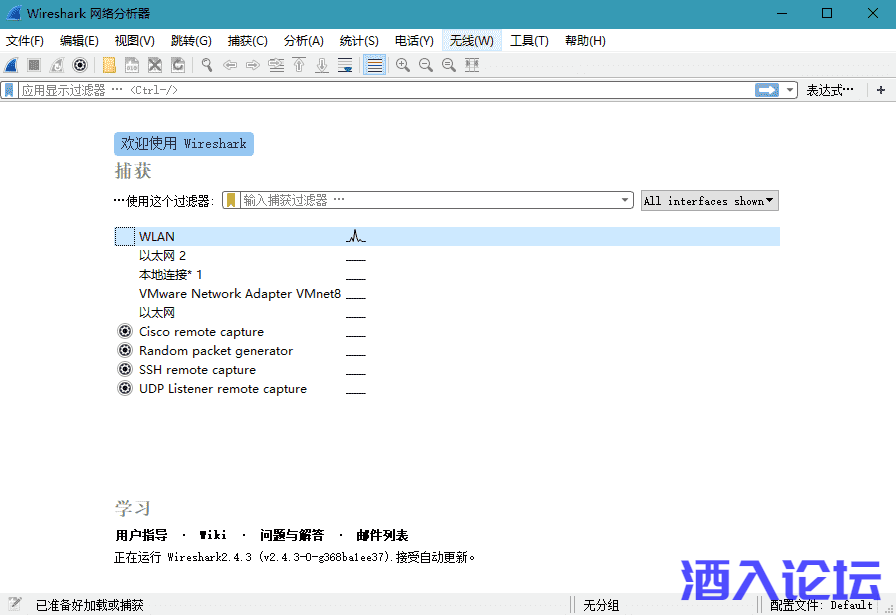Click the reload capture file icon
Image resolution: width=896 pixels, height=615 pixels.
click(178, 65)
